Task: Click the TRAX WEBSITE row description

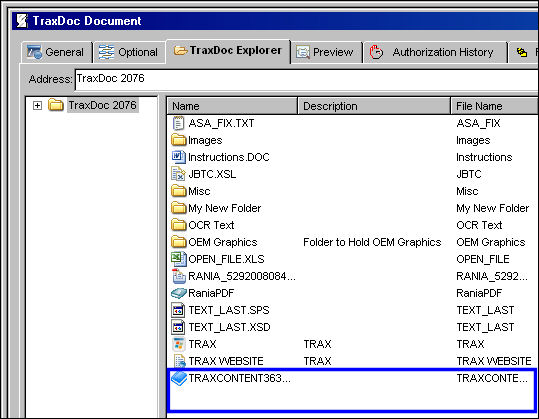Action: (x=317, y=361)
